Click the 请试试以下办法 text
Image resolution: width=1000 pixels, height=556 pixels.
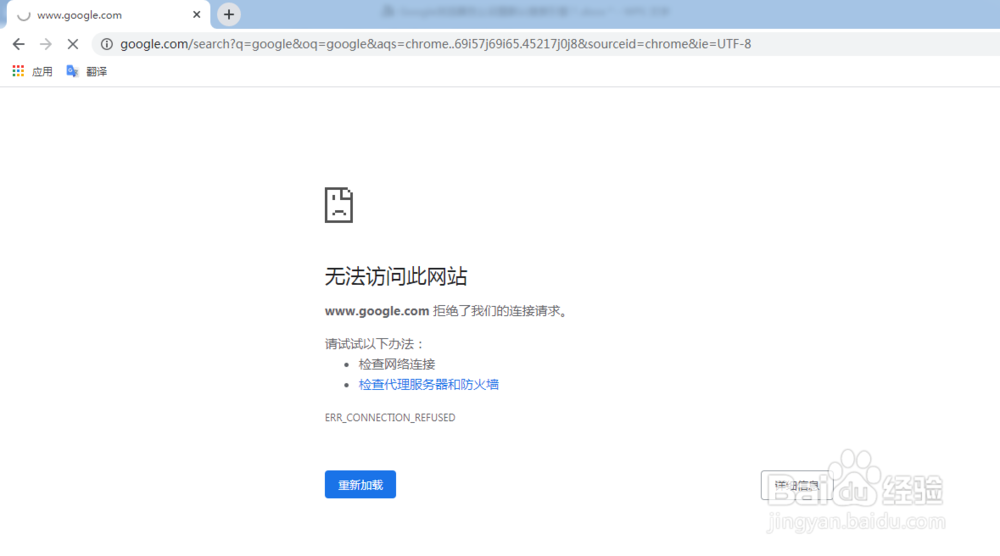click(374, 344)
